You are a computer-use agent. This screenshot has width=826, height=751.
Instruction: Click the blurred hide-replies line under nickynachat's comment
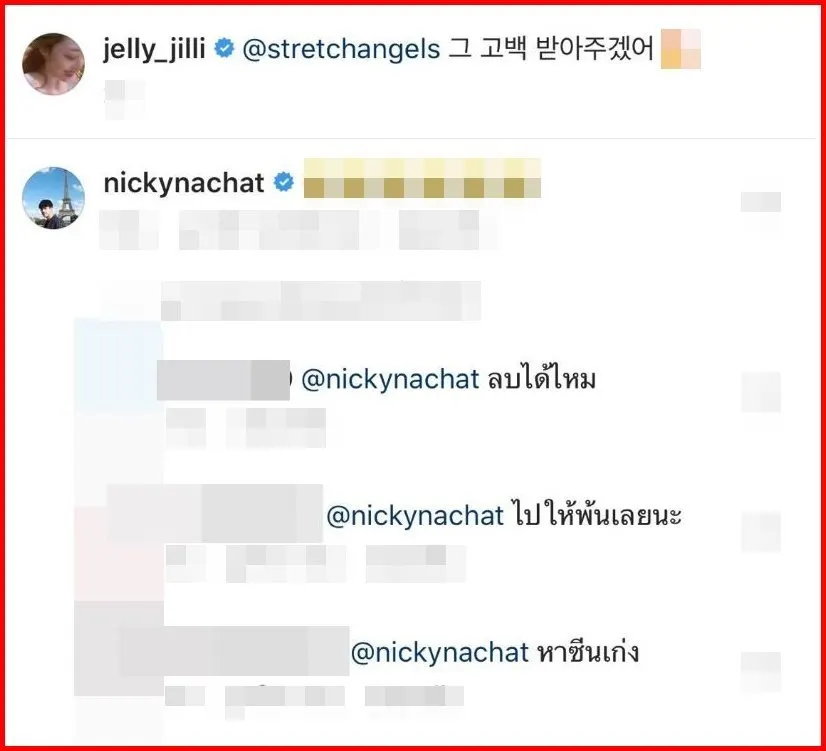pyautogui.click(x=321, y=301)
